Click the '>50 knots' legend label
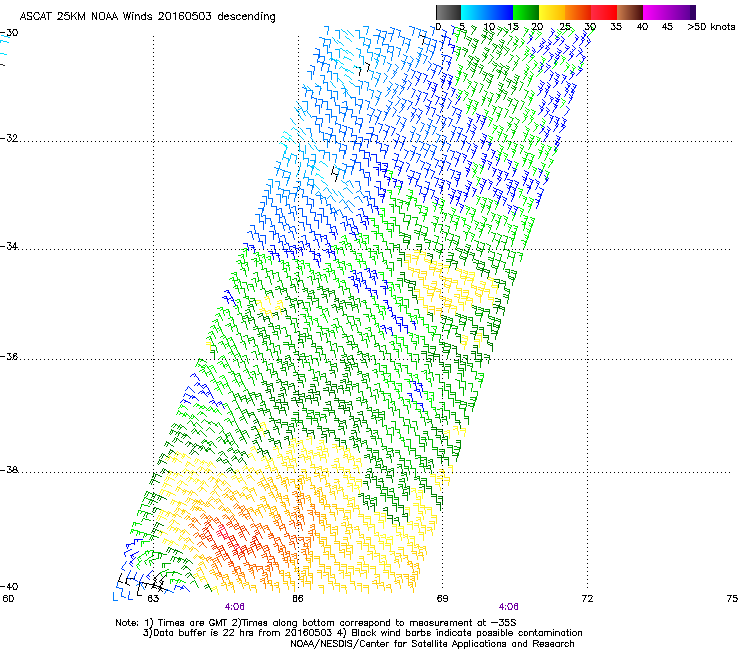 tap(711, 27)
